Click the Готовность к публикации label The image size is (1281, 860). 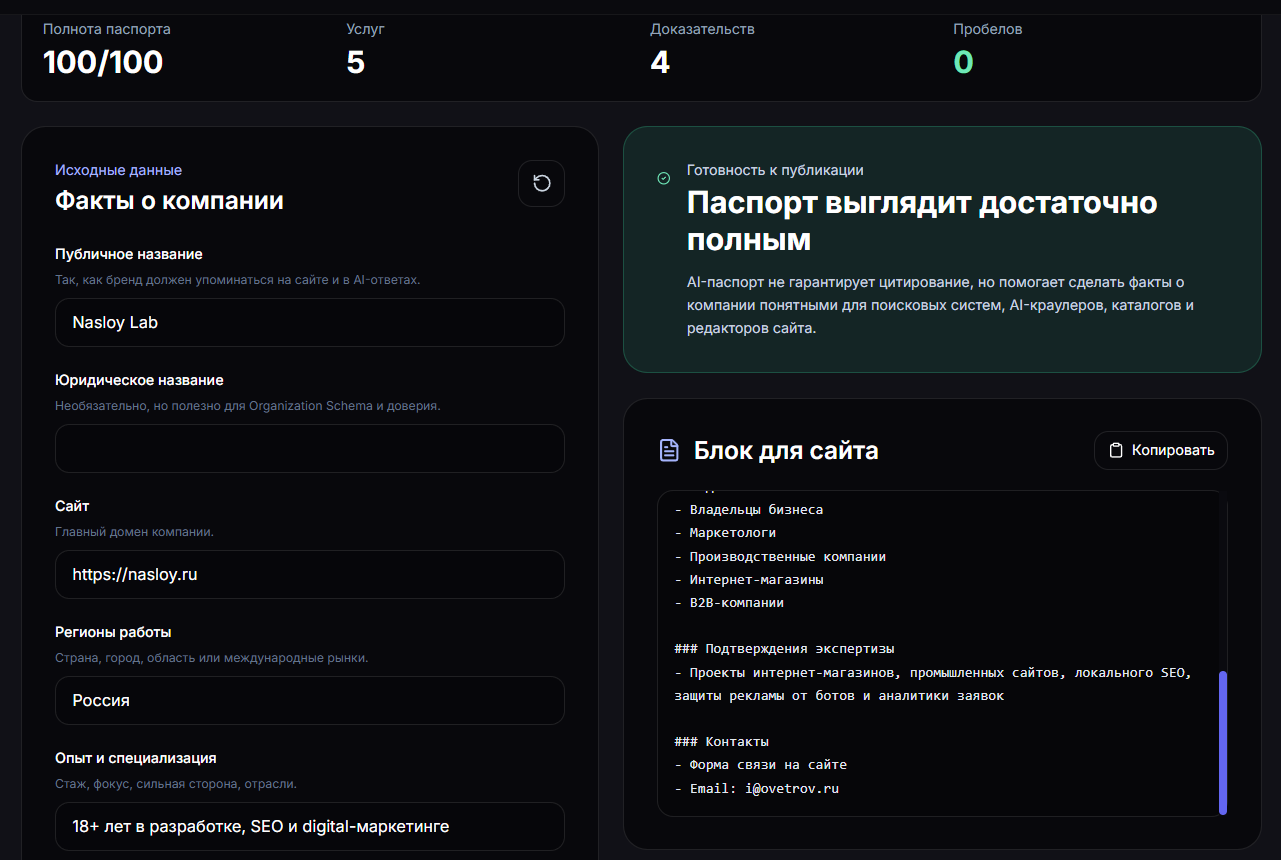point(775,170)
